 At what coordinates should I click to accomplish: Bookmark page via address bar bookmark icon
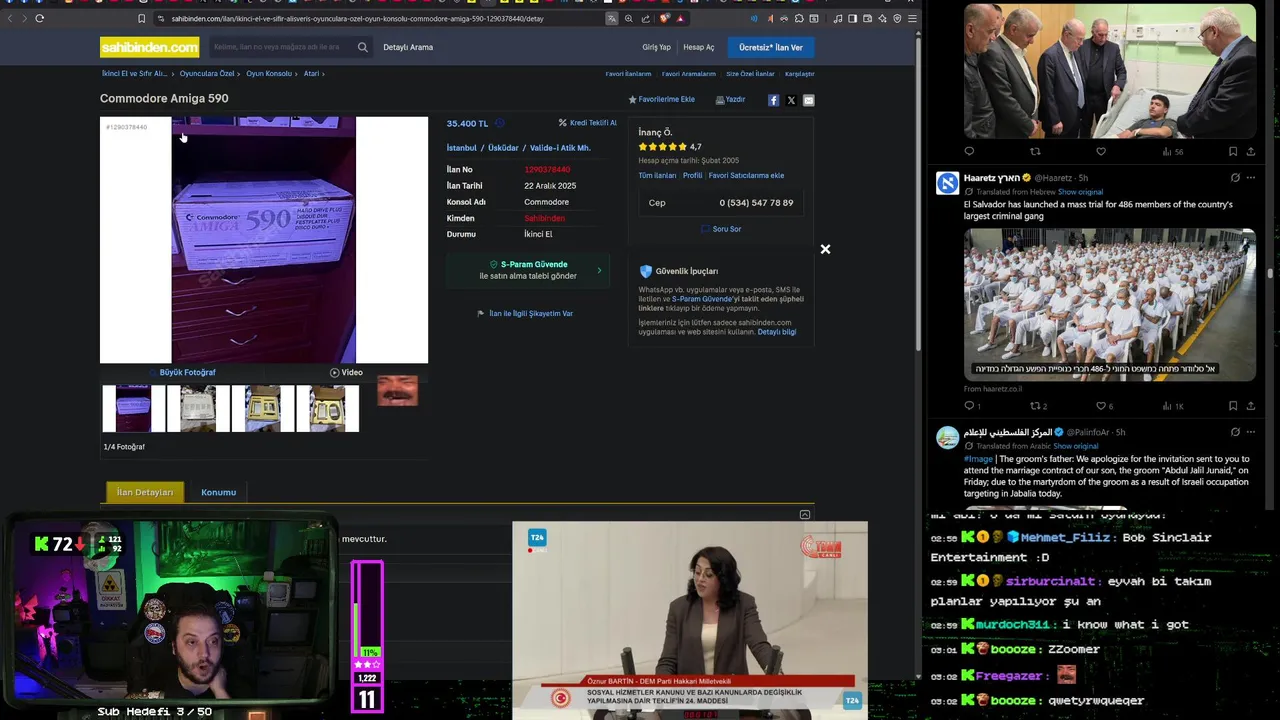click(x=141, y=18)
